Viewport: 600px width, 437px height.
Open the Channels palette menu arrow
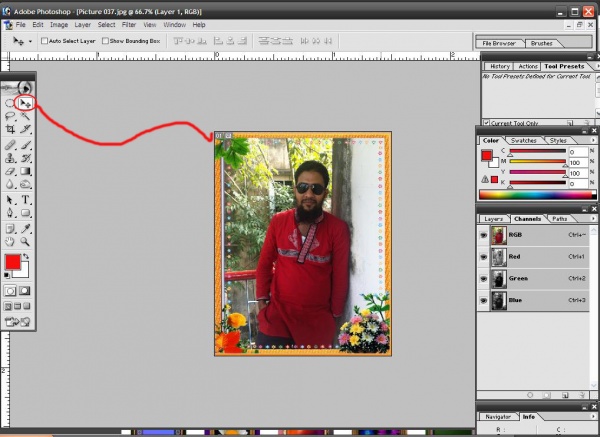click(593, 218)
